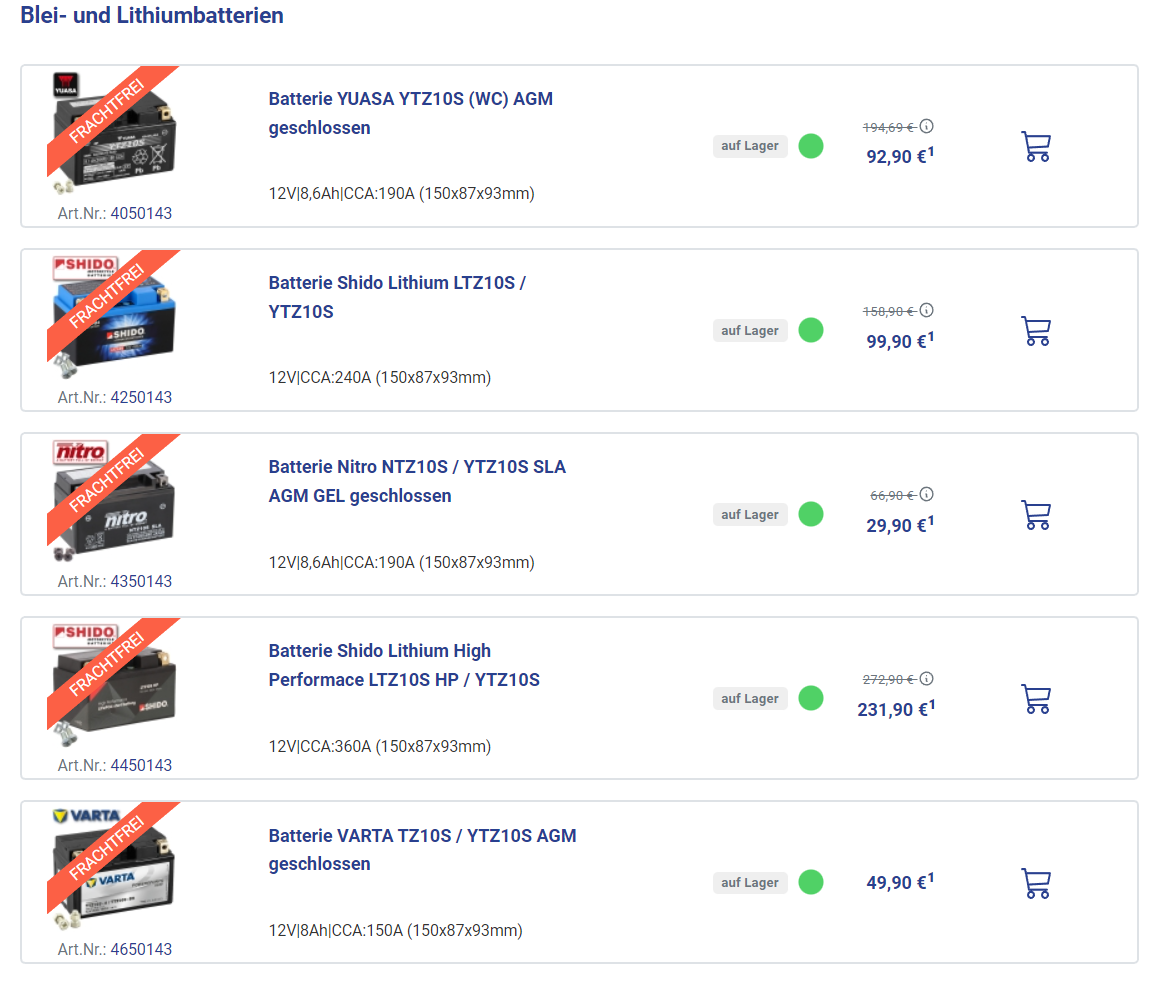Image resolution: width=1167 pixels, height=986 pixels.
Task: Add VARTA TZ10S battery to cart
Action: [1036, 883]
